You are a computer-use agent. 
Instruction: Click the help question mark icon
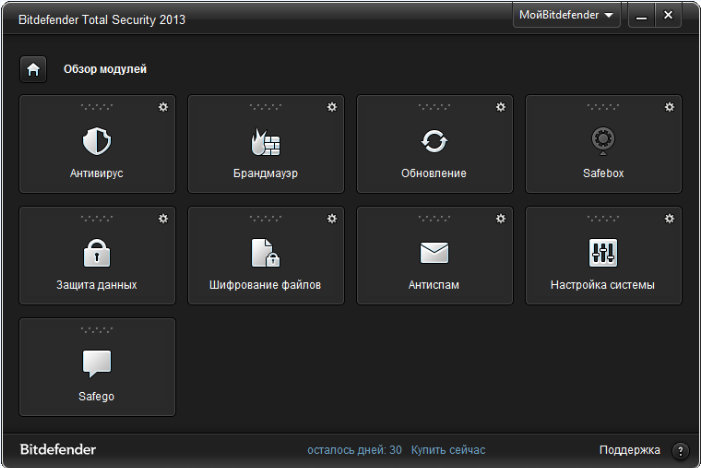click(680, 451)
